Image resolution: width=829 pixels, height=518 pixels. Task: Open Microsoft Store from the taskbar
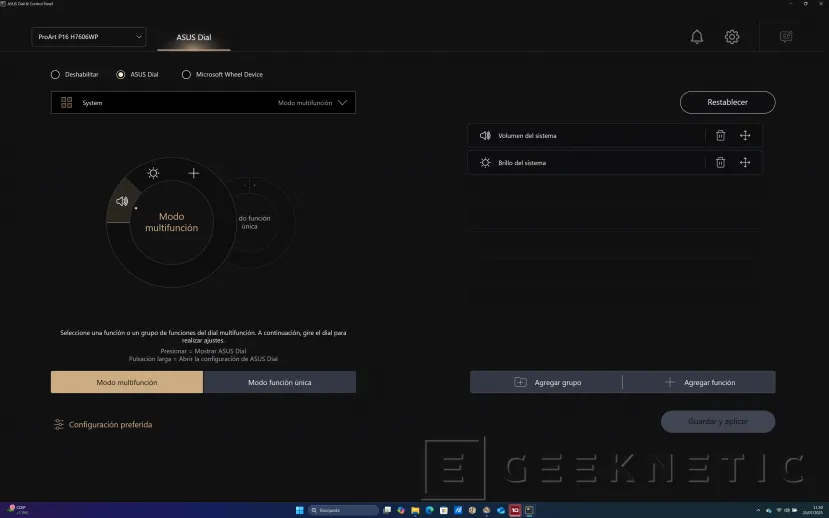click(444, 510)
